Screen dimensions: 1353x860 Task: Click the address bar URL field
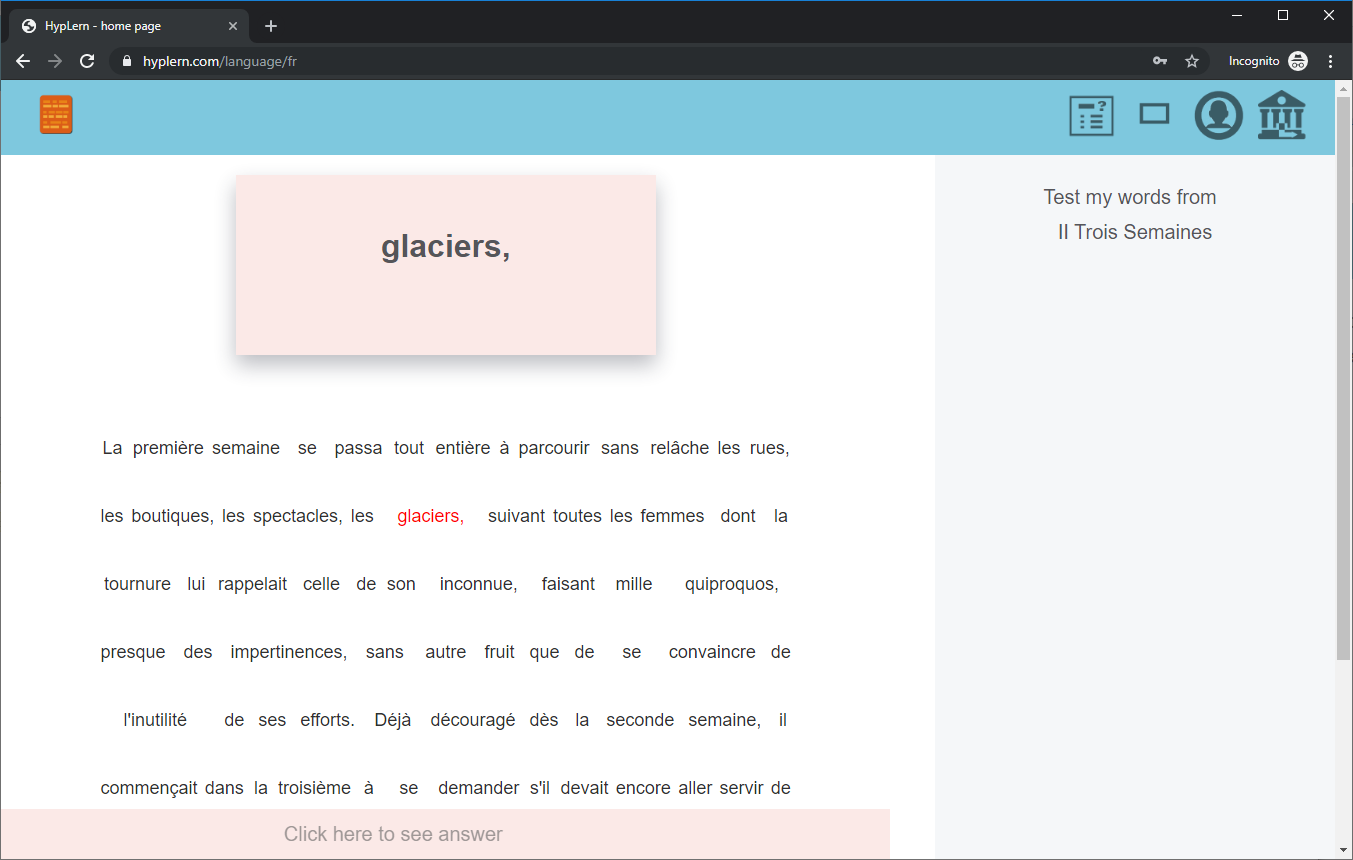pyautogui.click(x=600, y=61)
